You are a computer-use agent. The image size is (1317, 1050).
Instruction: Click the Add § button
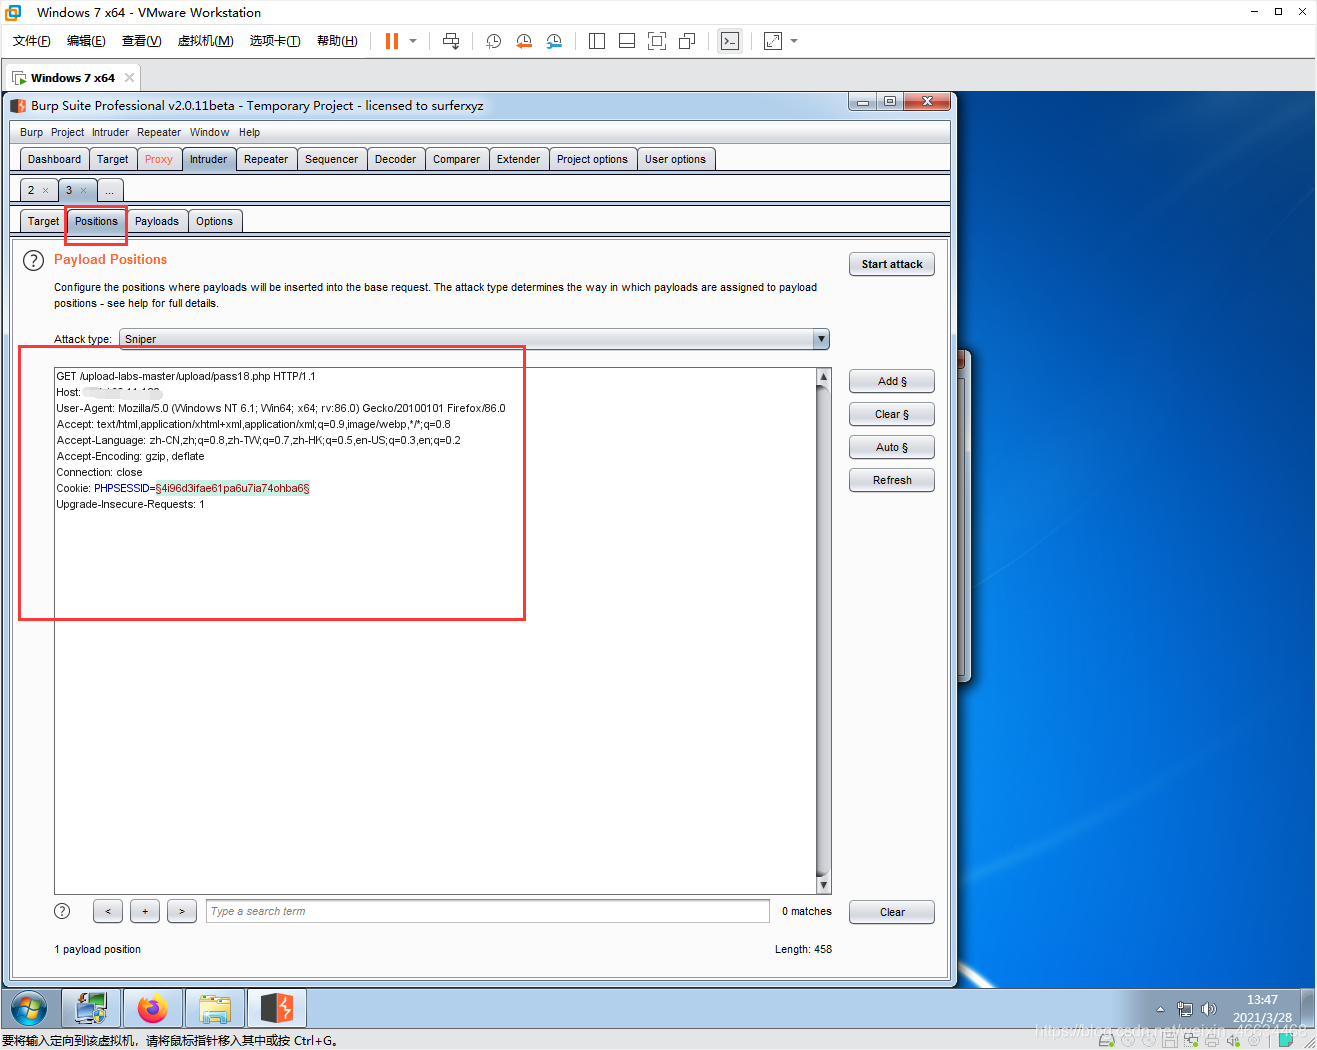tap(892, 381)
